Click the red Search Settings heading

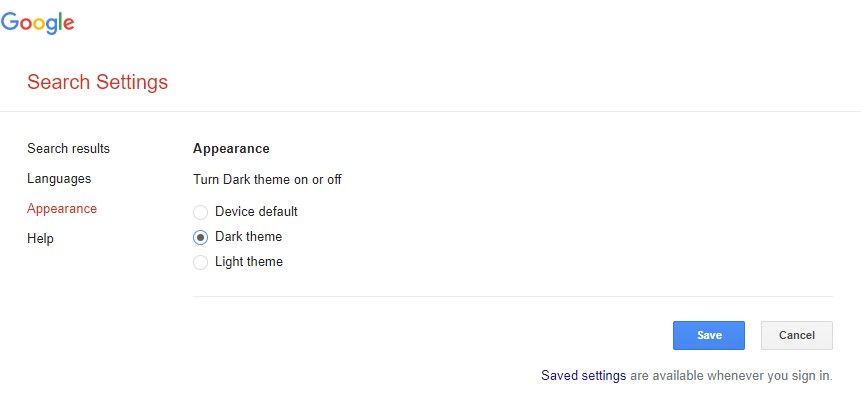98,82
